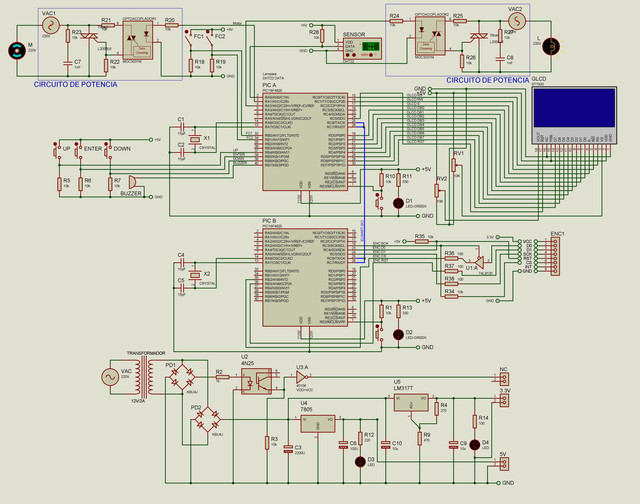
Task: Select crystal X2
Action: coord(196,275)
